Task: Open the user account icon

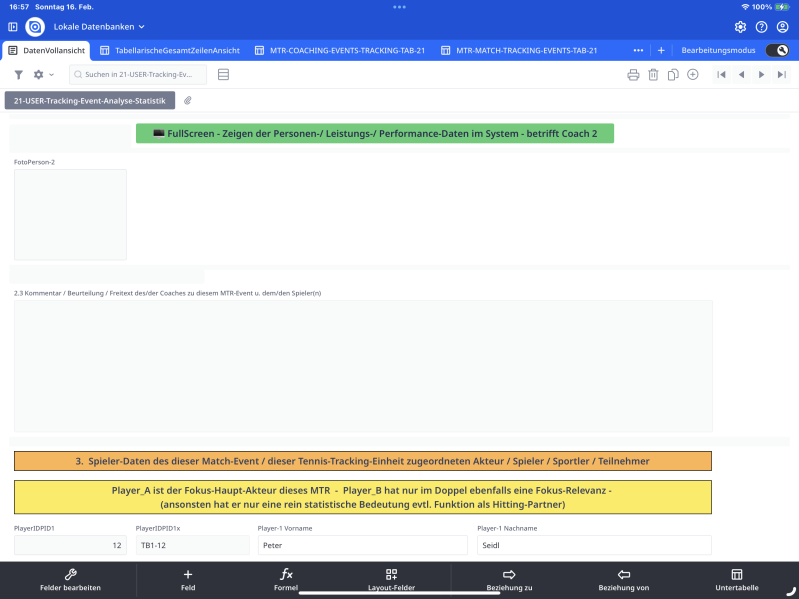Action: (x=782, y=27)
